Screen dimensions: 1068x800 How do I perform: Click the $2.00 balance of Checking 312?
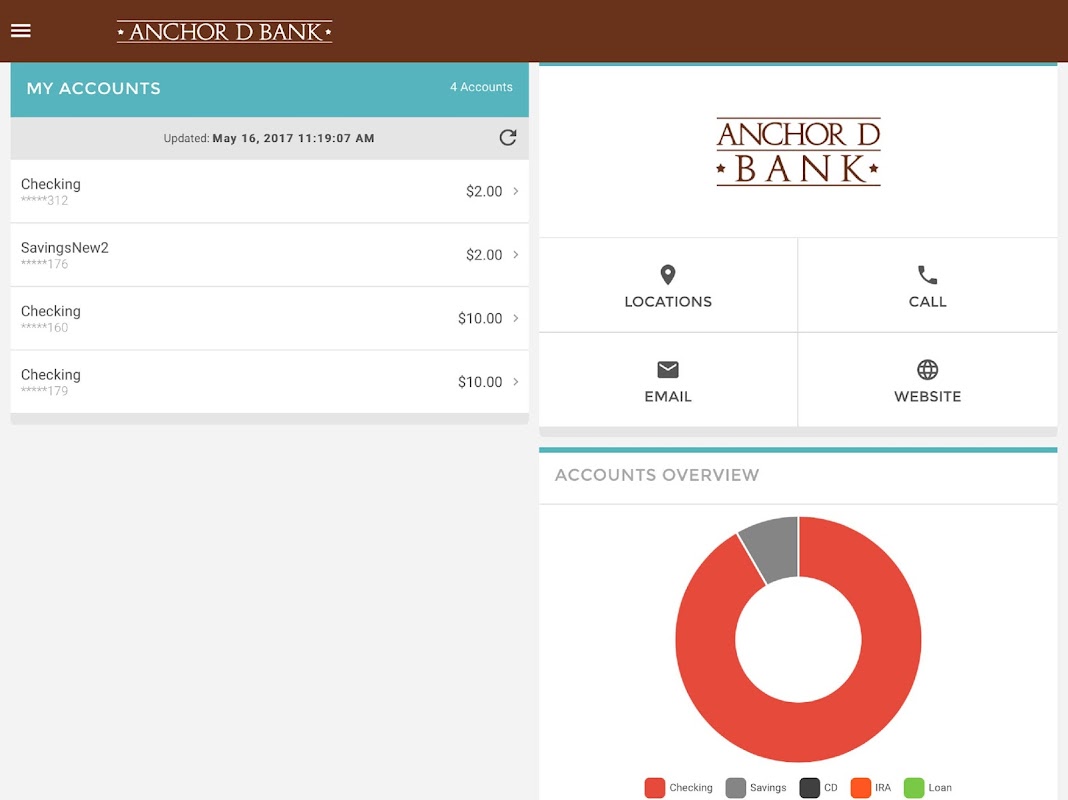(x=484, y=191)
